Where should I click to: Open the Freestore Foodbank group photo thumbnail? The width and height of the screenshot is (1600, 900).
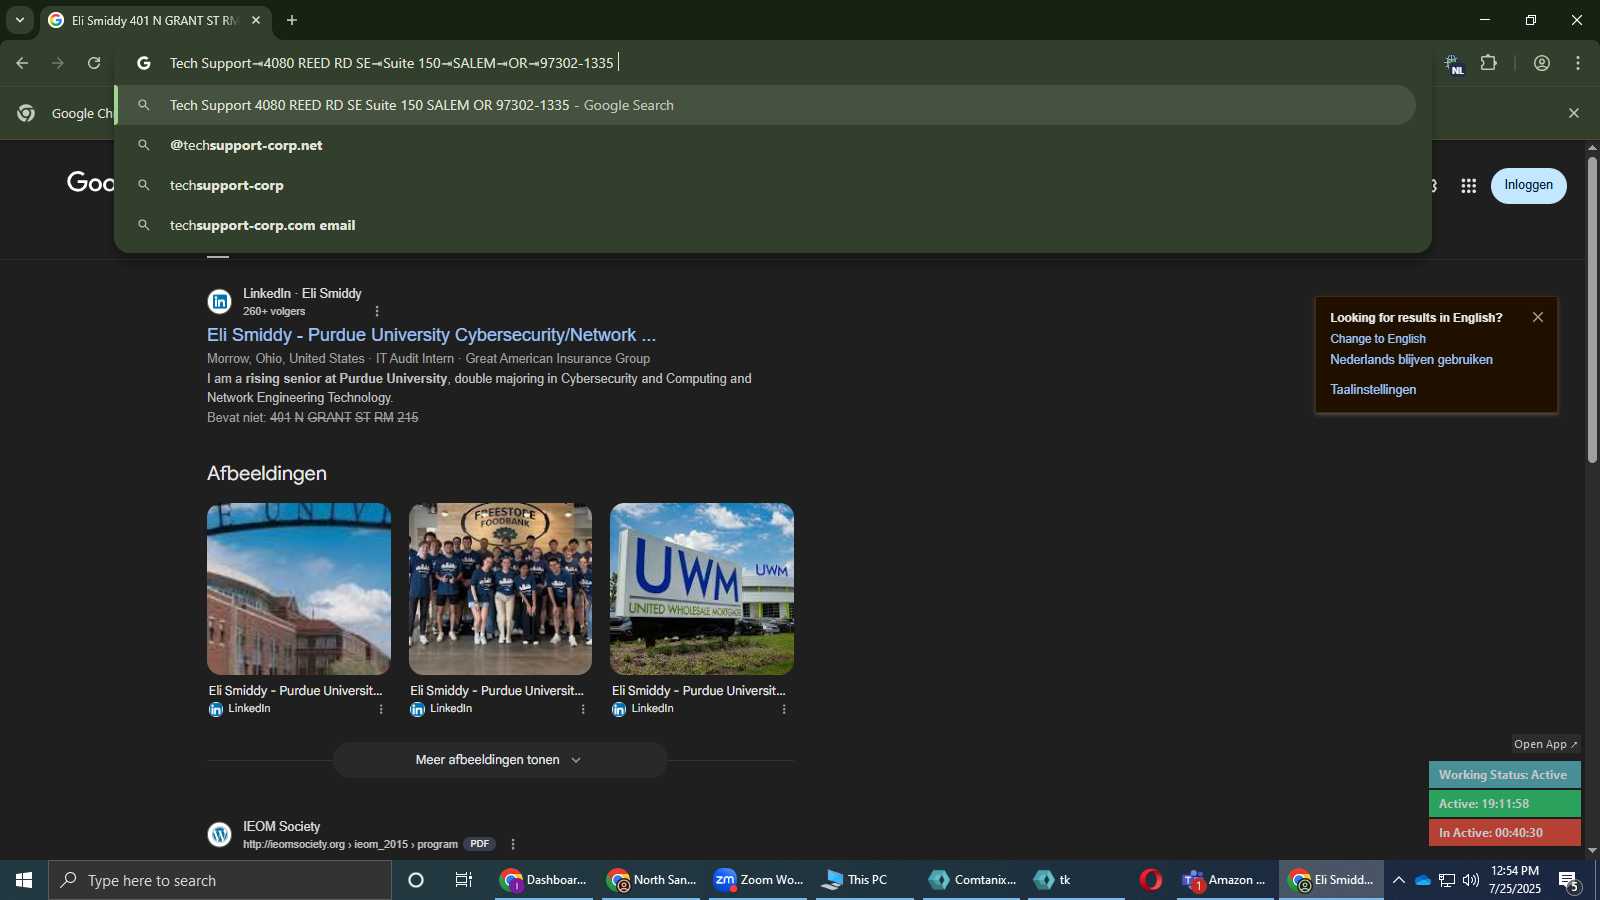[x=500, y=589]
